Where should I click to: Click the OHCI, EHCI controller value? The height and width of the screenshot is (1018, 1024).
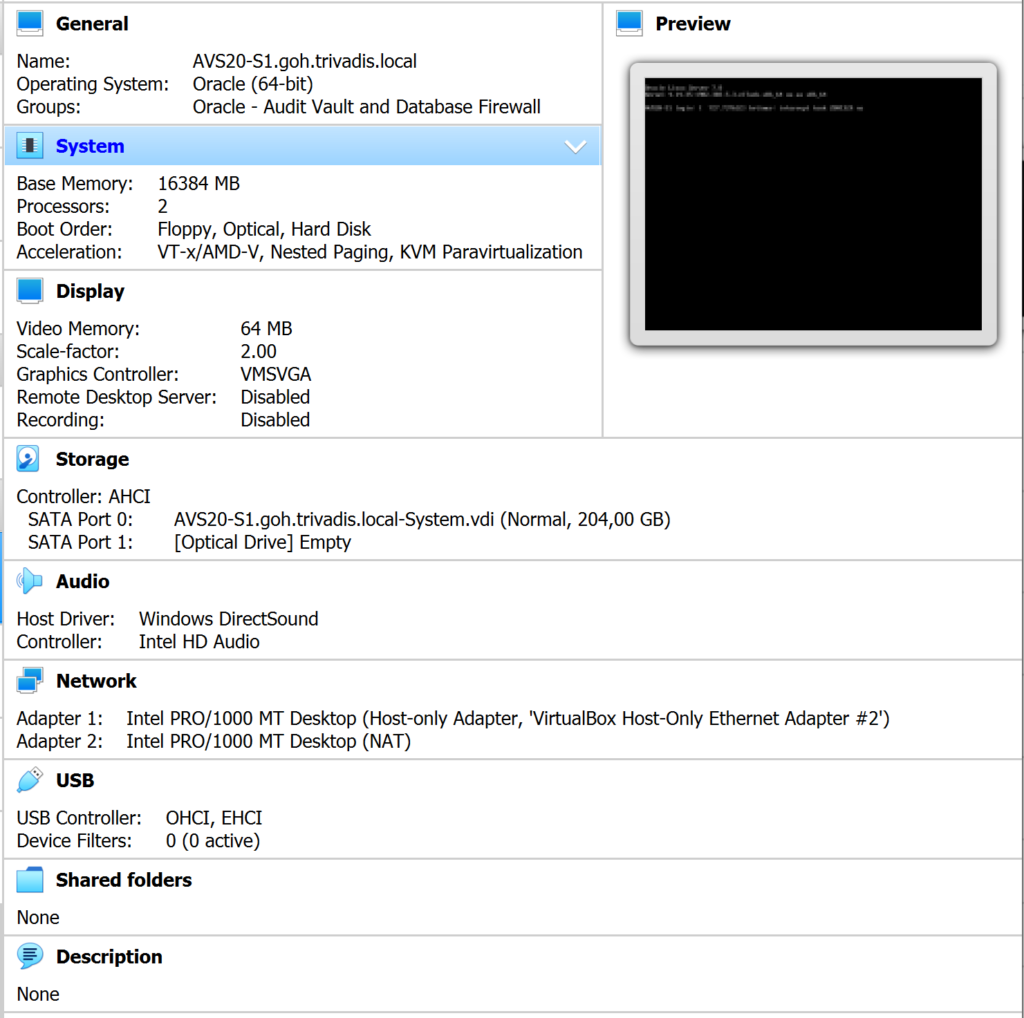[214, 818]
